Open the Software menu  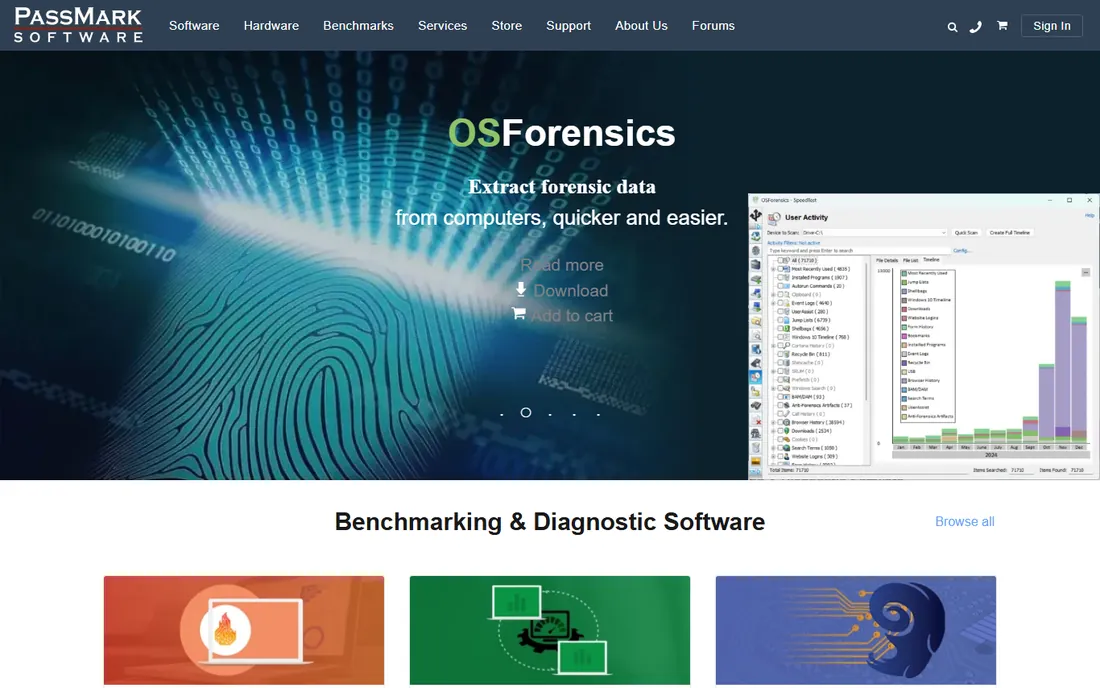[194, 25]
